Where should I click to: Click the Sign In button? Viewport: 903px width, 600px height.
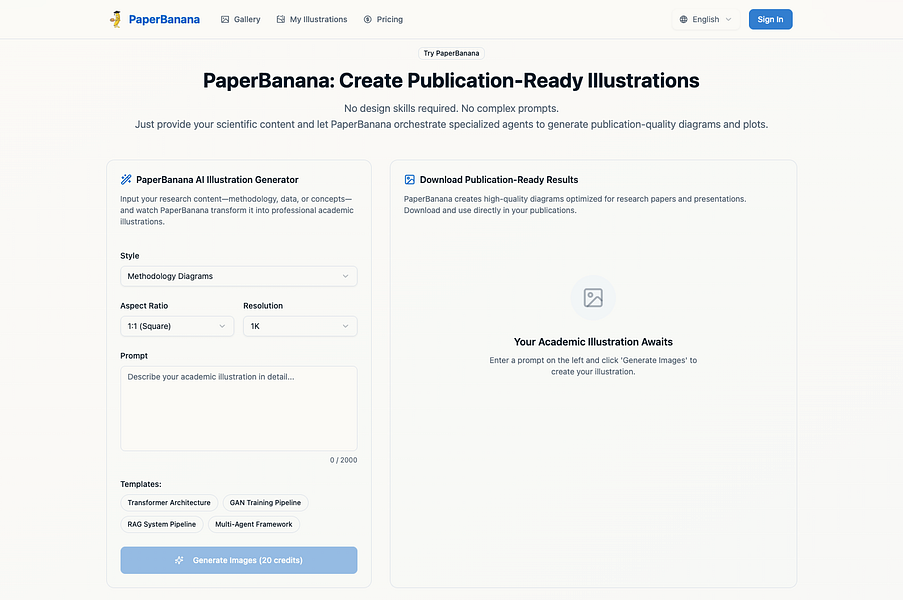pos(771,19)
